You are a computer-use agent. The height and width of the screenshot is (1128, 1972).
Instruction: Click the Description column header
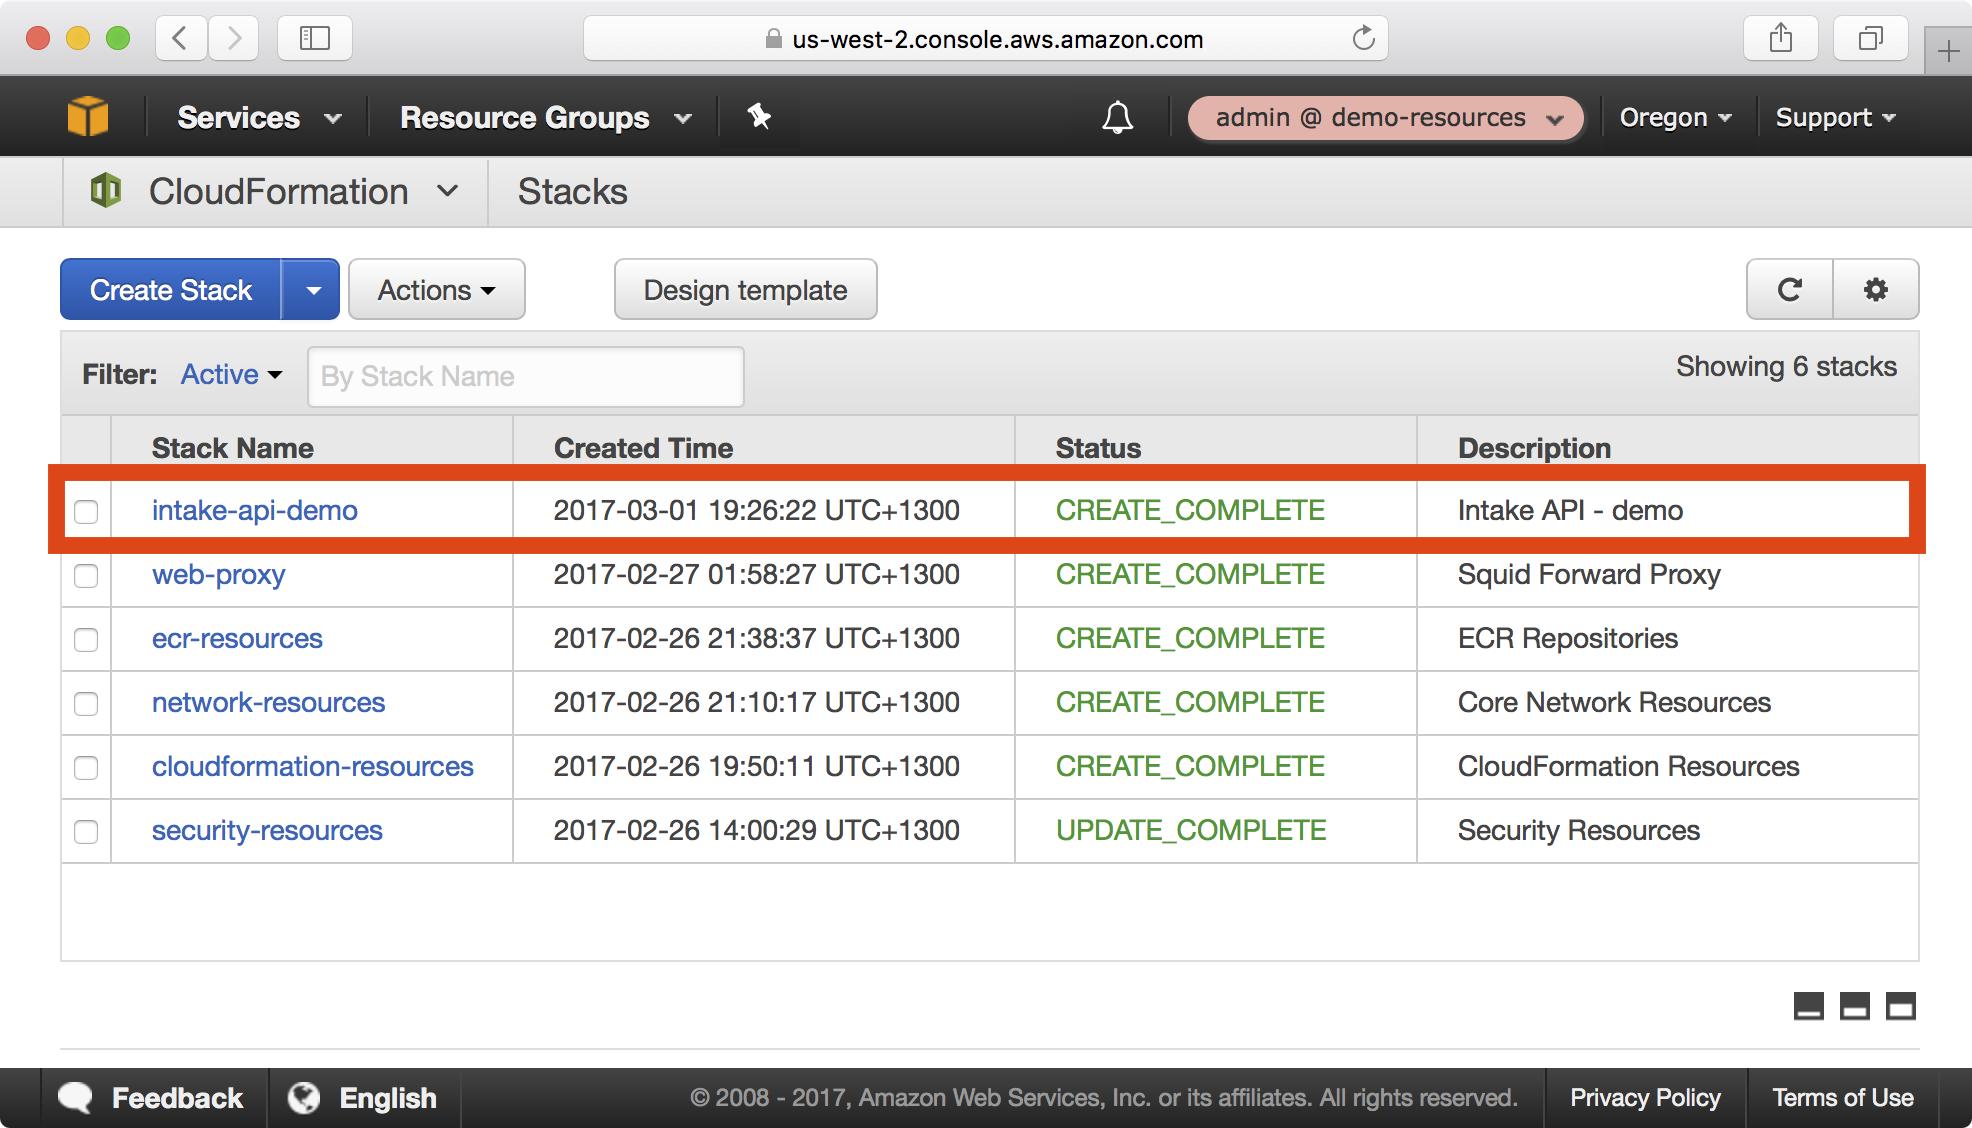pyautogui.click(x=1534, y=448)
